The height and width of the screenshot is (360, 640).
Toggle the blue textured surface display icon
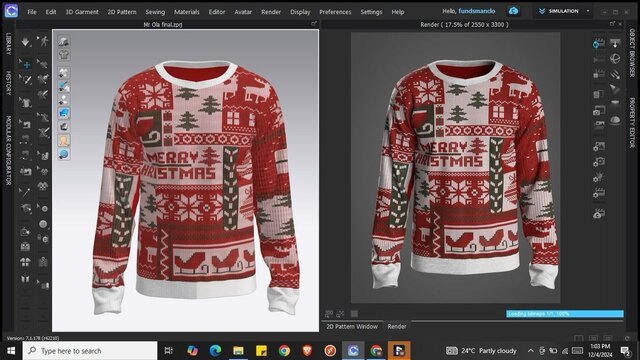point(64,113)
